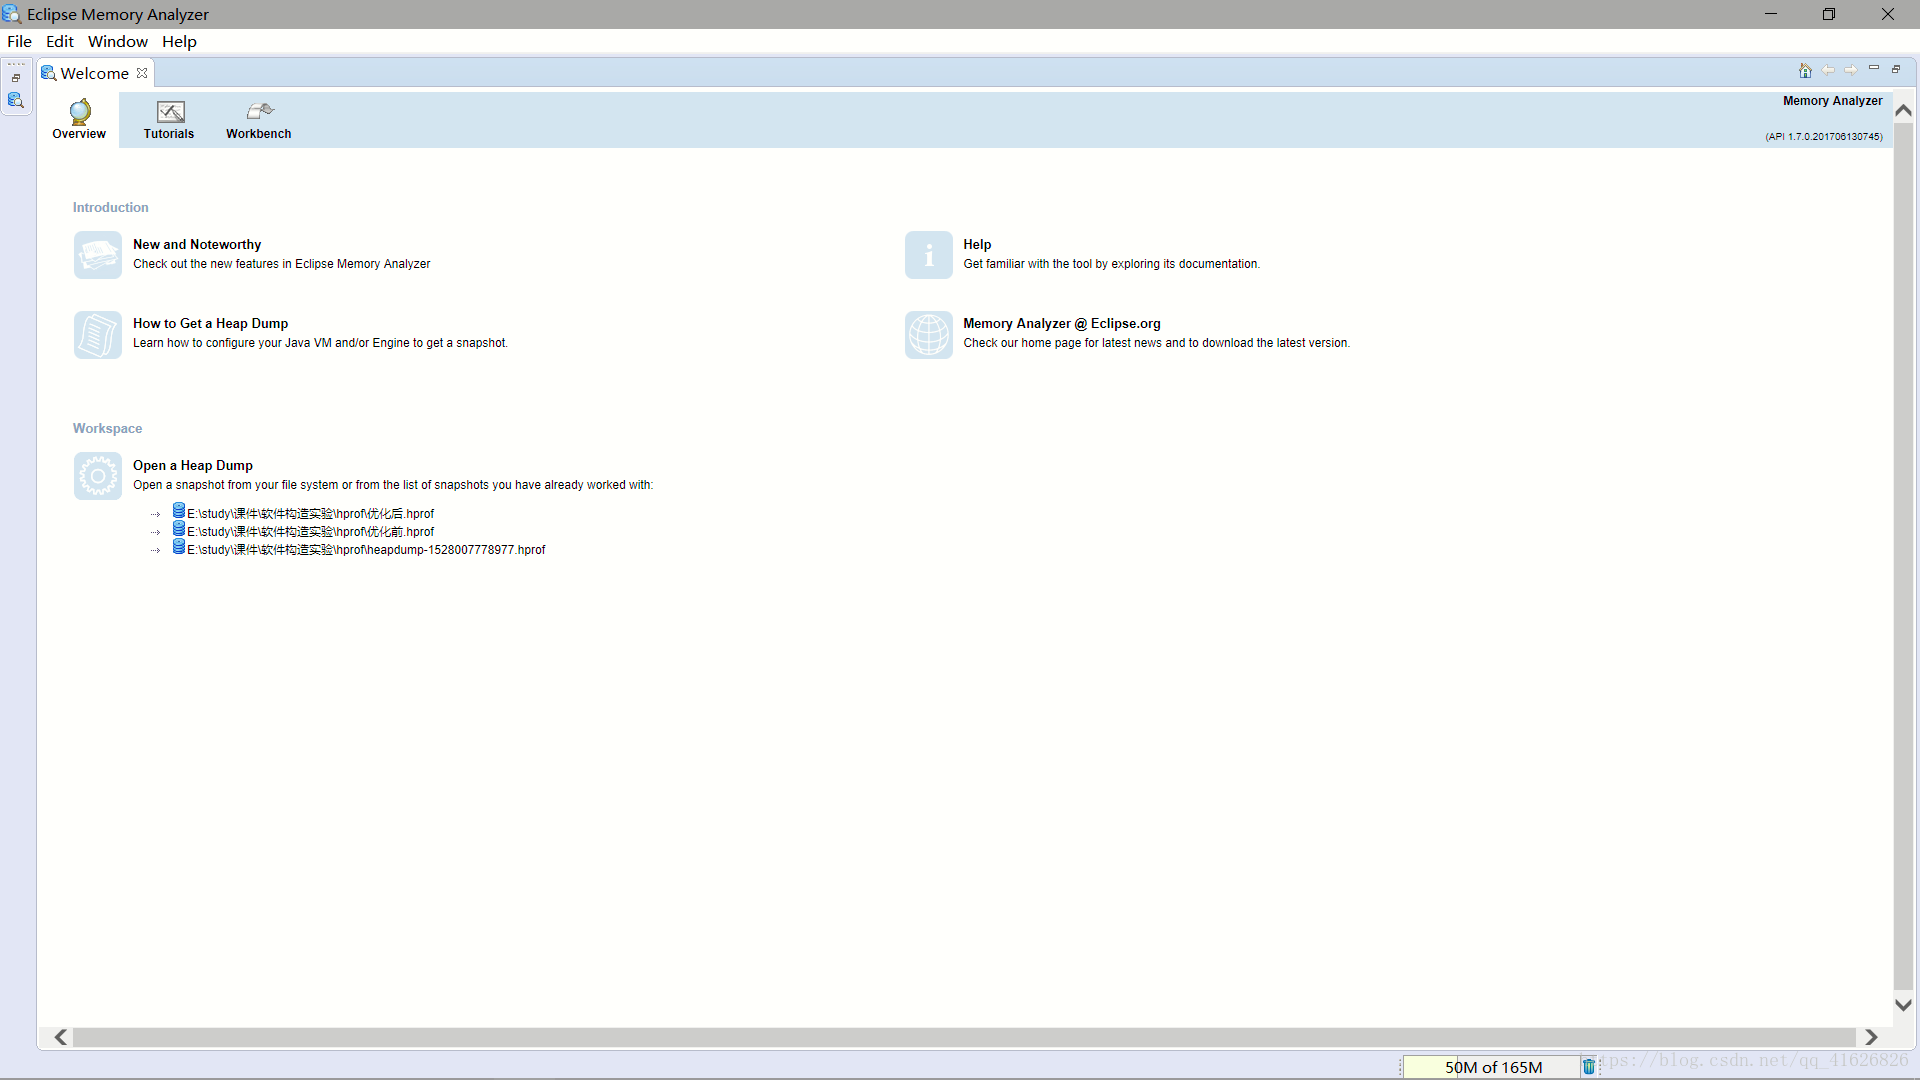This screenshot has width=1920, height=1080.
Task: Close the Welcome tab
Action: (142, 73)
